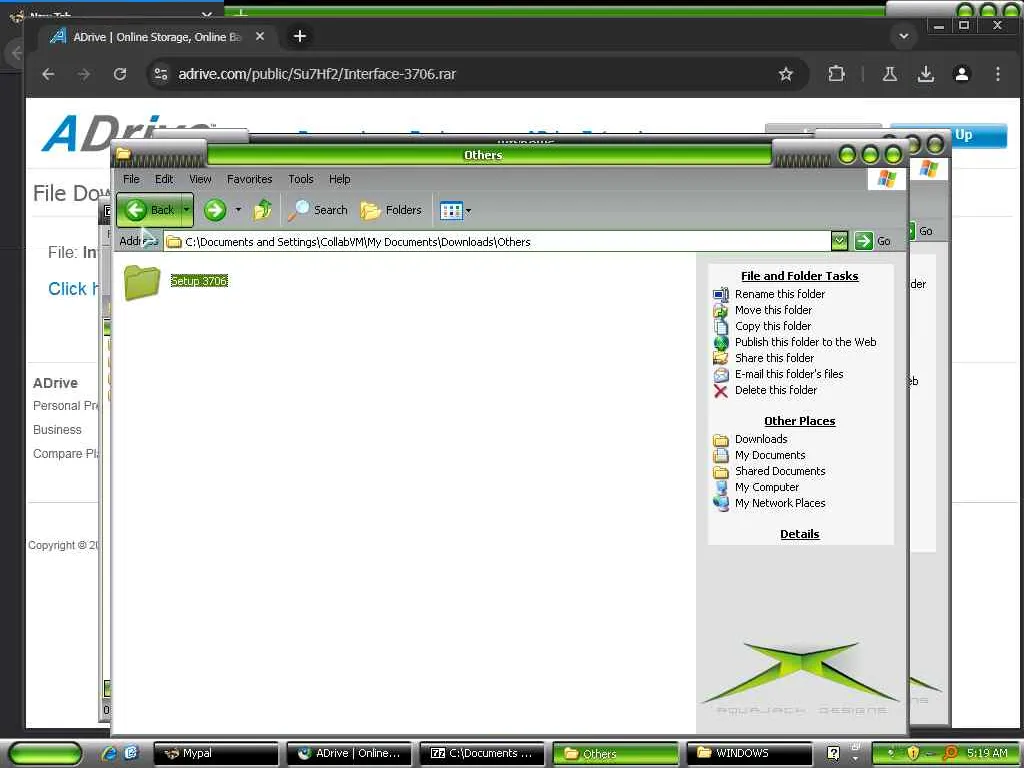Bookmark this page with the star icon
The width and height of the screenshot is (1024, 768).
pyautogui.click(x=786, y=74)
